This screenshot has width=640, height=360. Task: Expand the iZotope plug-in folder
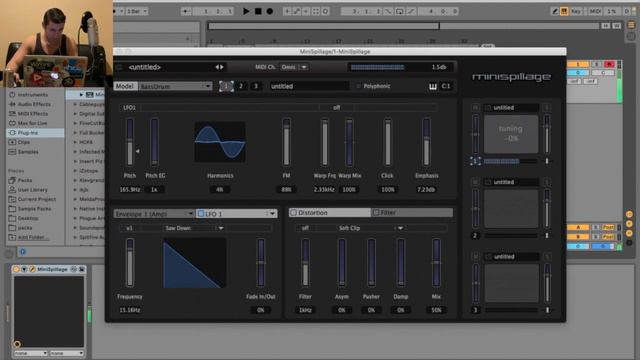click(75, 171)
